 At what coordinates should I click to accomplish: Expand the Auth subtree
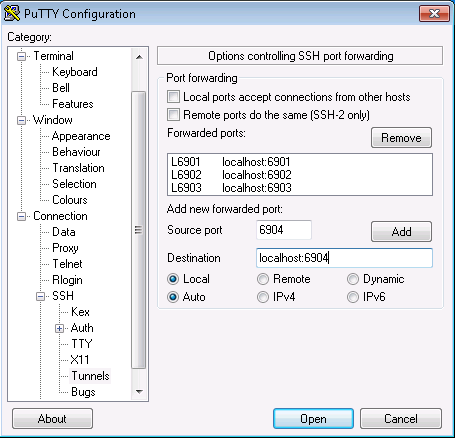tap(59, 328)
